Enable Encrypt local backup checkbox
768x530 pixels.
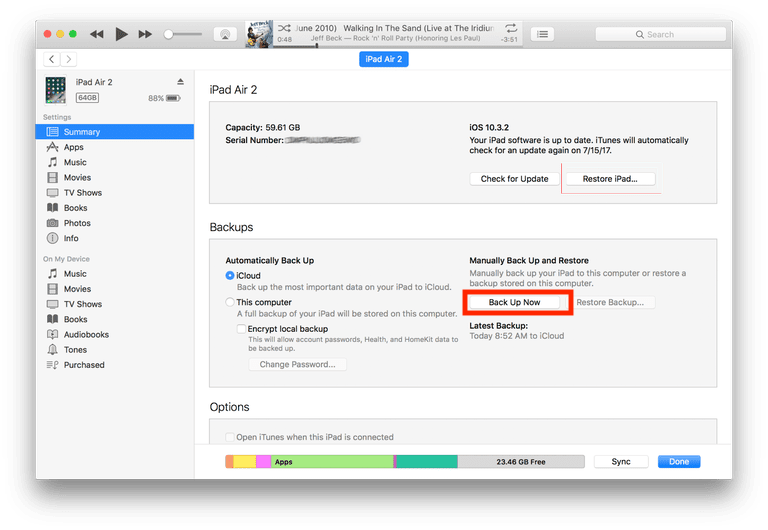coord(241,329)
